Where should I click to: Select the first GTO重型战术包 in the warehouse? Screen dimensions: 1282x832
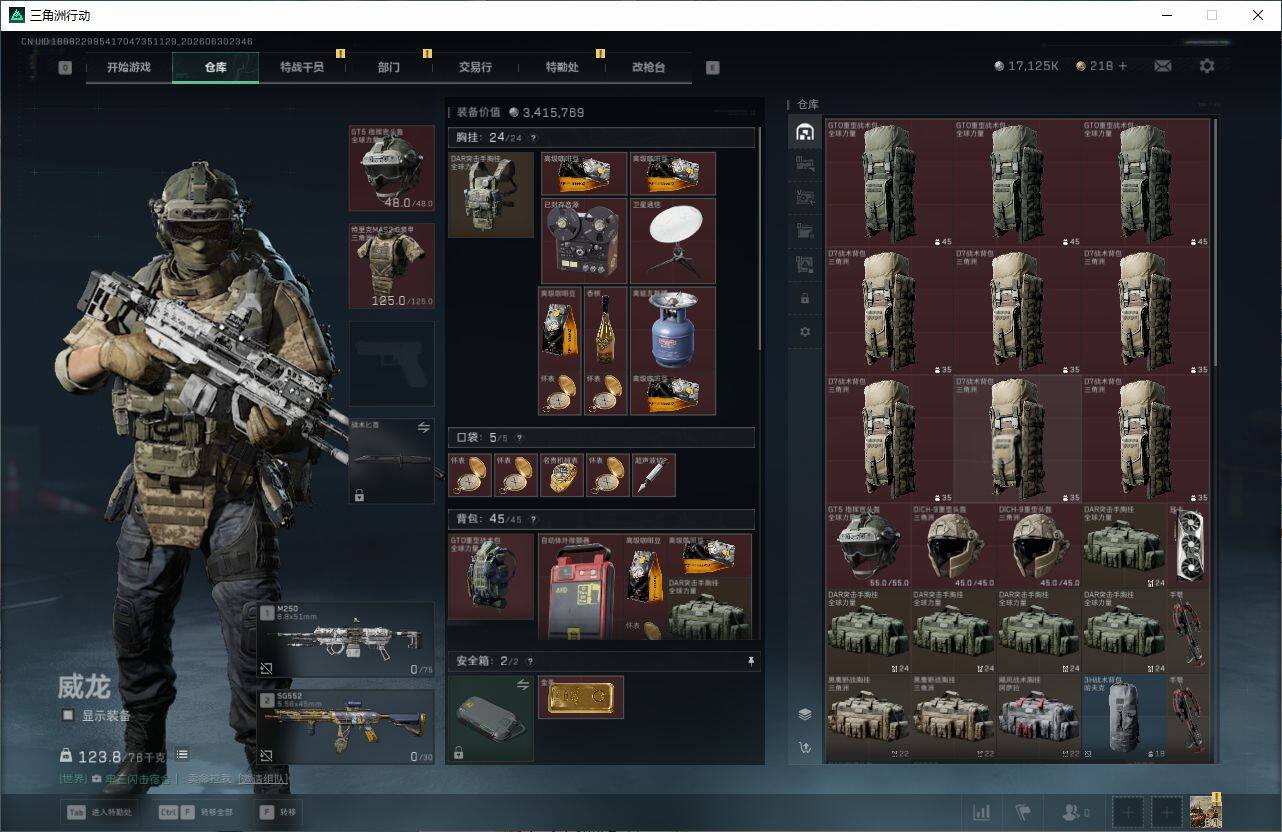point(890,183)
